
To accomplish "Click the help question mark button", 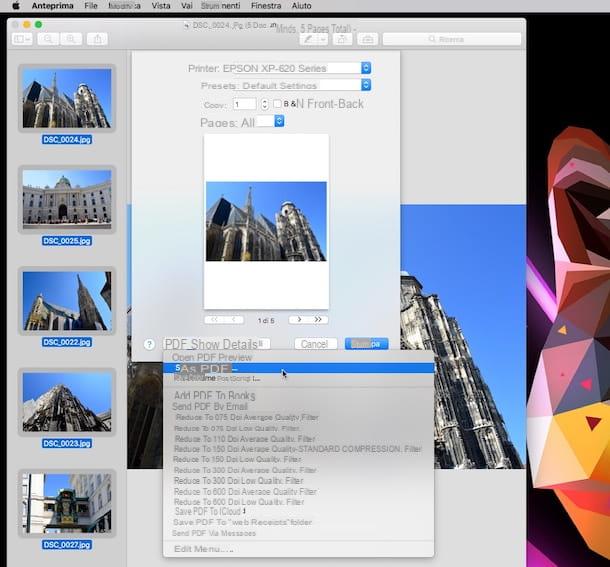I will [x=149, y=344].
